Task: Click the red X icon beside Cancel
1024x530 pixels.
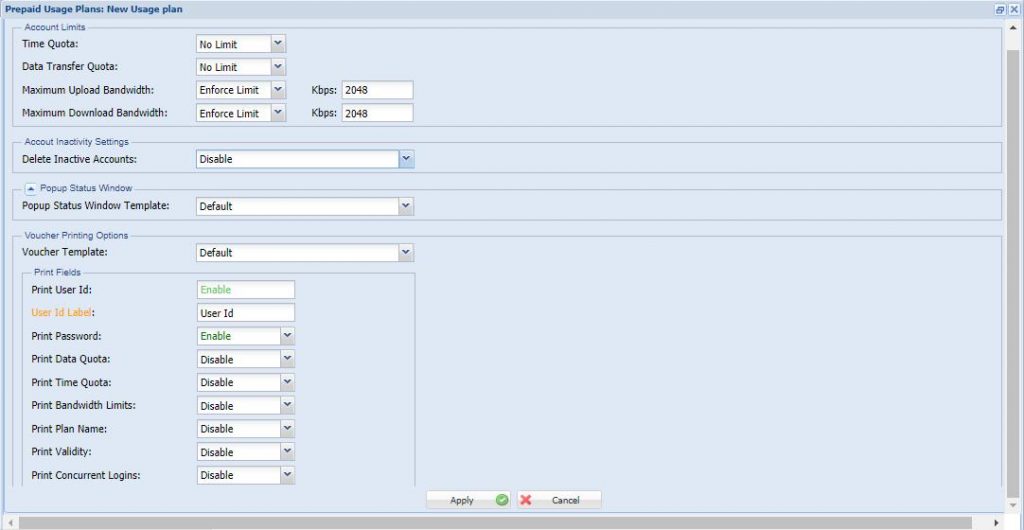Action: click(x=526, y=500)
